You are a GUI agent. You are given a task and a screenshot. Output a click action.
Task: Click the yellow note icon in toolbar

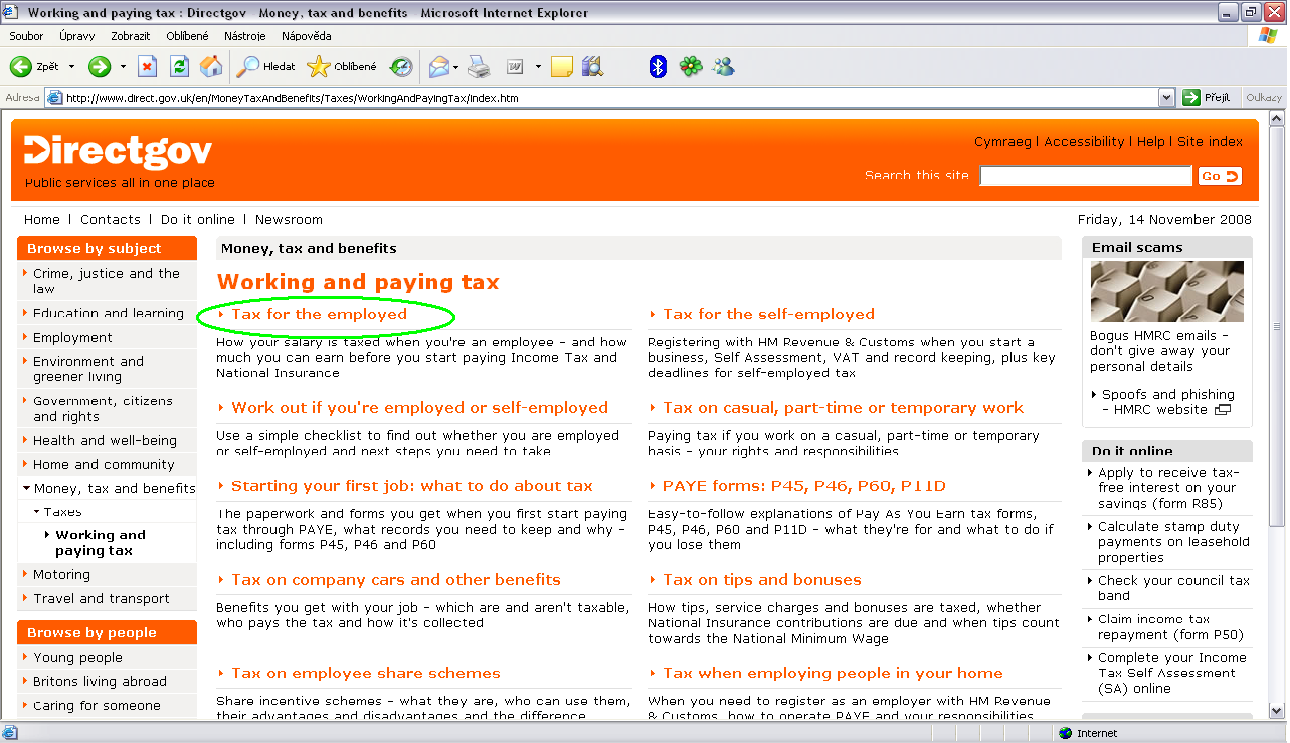click(x=562, y=67)
